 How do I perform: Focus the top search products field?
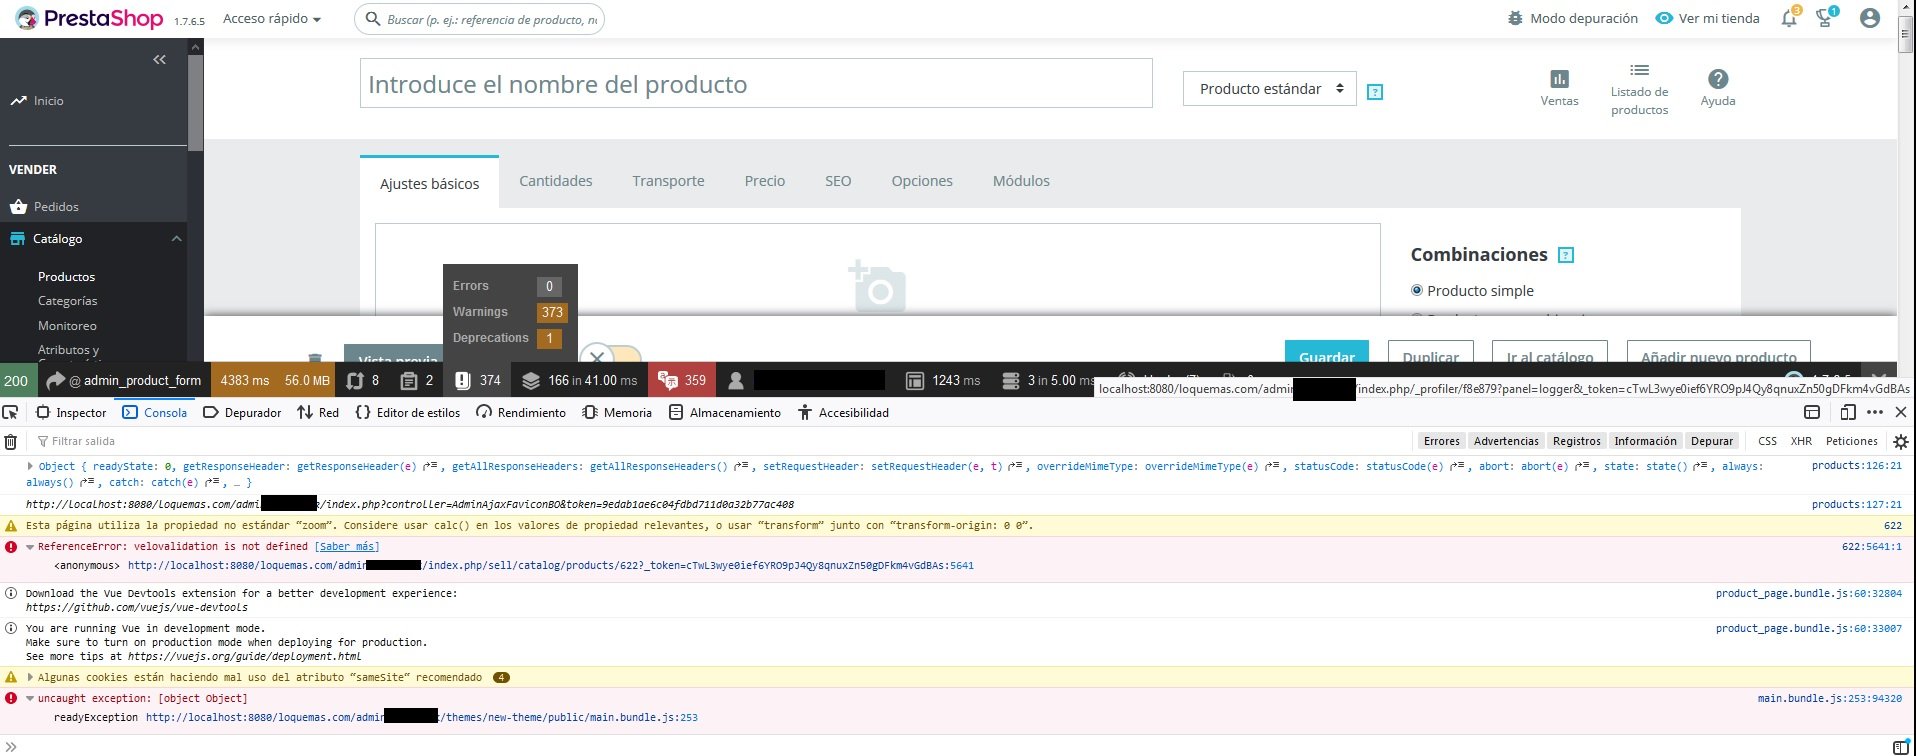click(480, 19)
